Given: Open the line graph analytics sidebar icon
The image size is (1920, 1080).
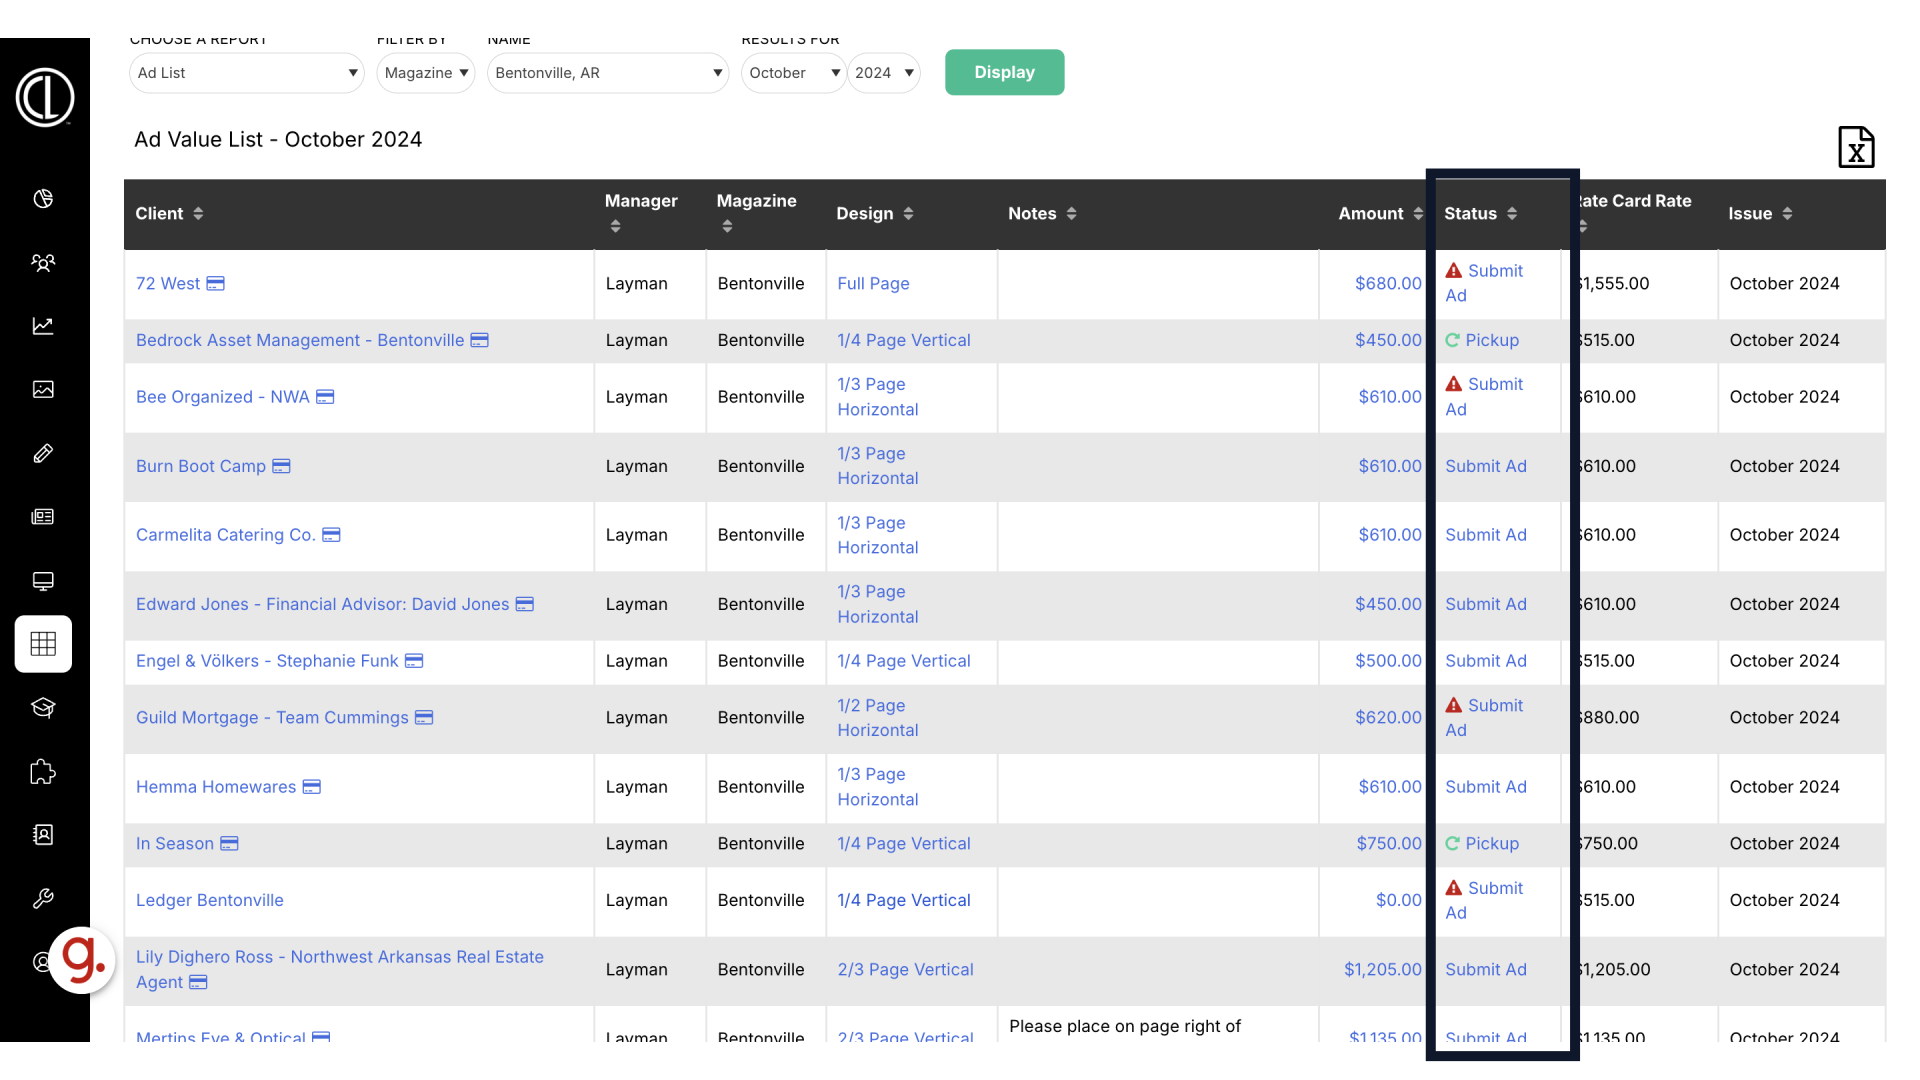Looking at the screenshot, I should point(43,326).
